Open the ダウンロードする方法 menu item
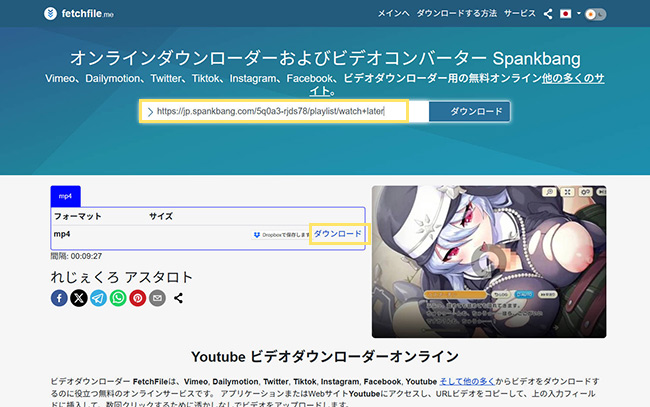The width and height of the screenshot is (650, 407). (x=456, y=14)
